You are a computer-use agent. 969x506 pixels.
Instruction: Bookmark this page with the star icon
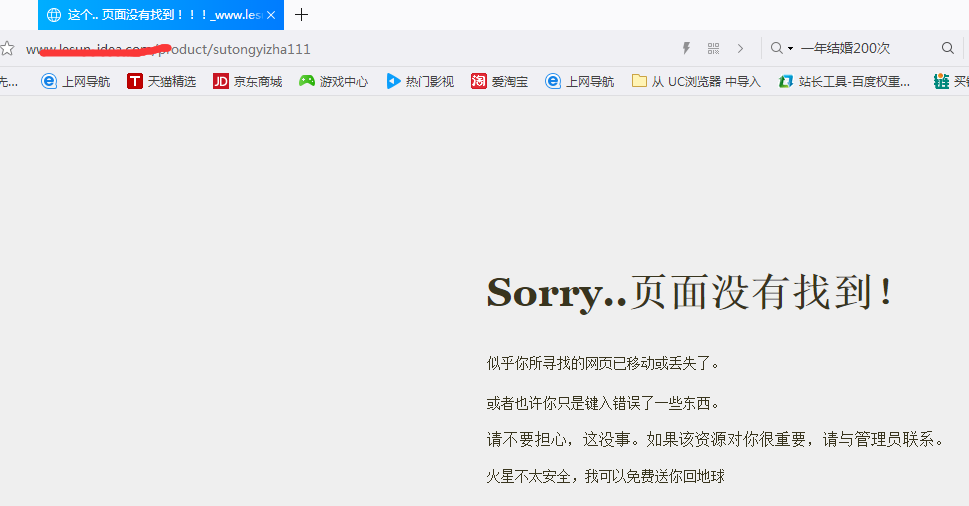pos(7,48)
